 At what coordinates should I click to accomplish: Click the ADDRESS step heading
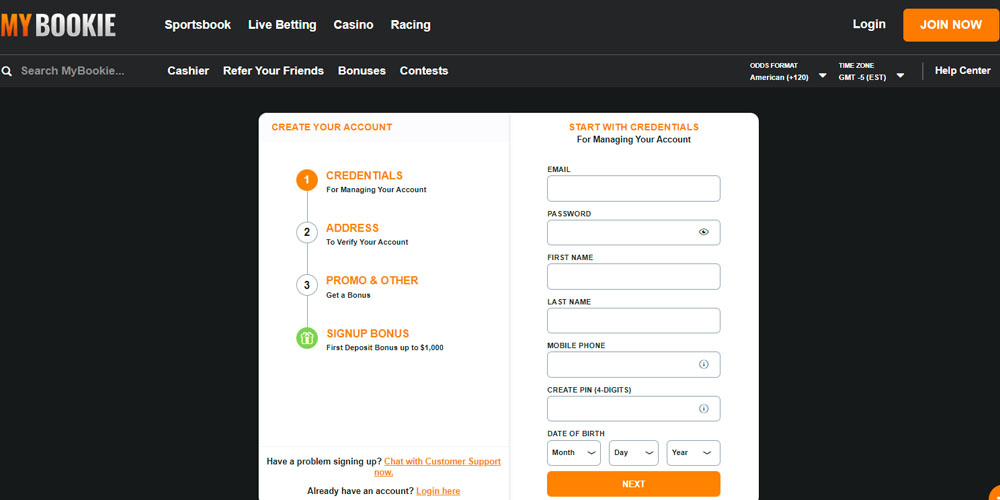point(352,228)
